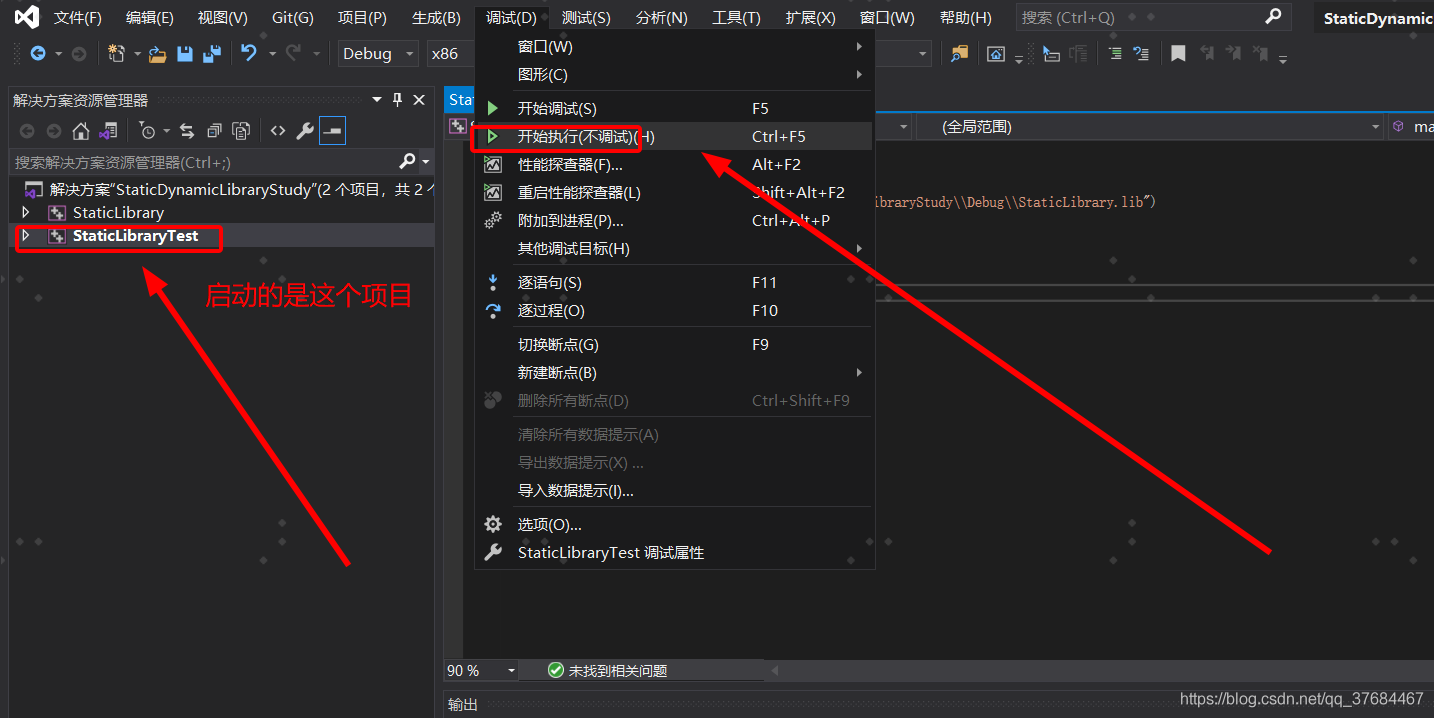Viewport: 1434px width, 718px height.
Task: Click the view code angle-brackets icon
Action: (278, 131)
